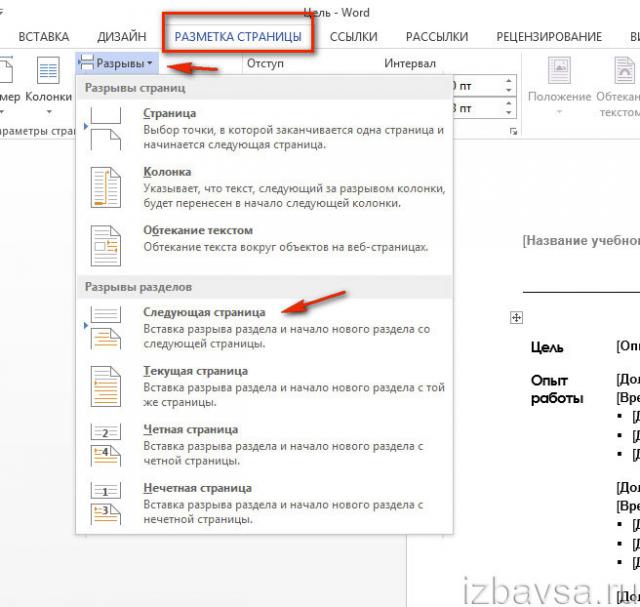Click the РАЗМЕТКА СТРАНИЦЫ tab
The image size is (640, 607).
pos(237,37)
